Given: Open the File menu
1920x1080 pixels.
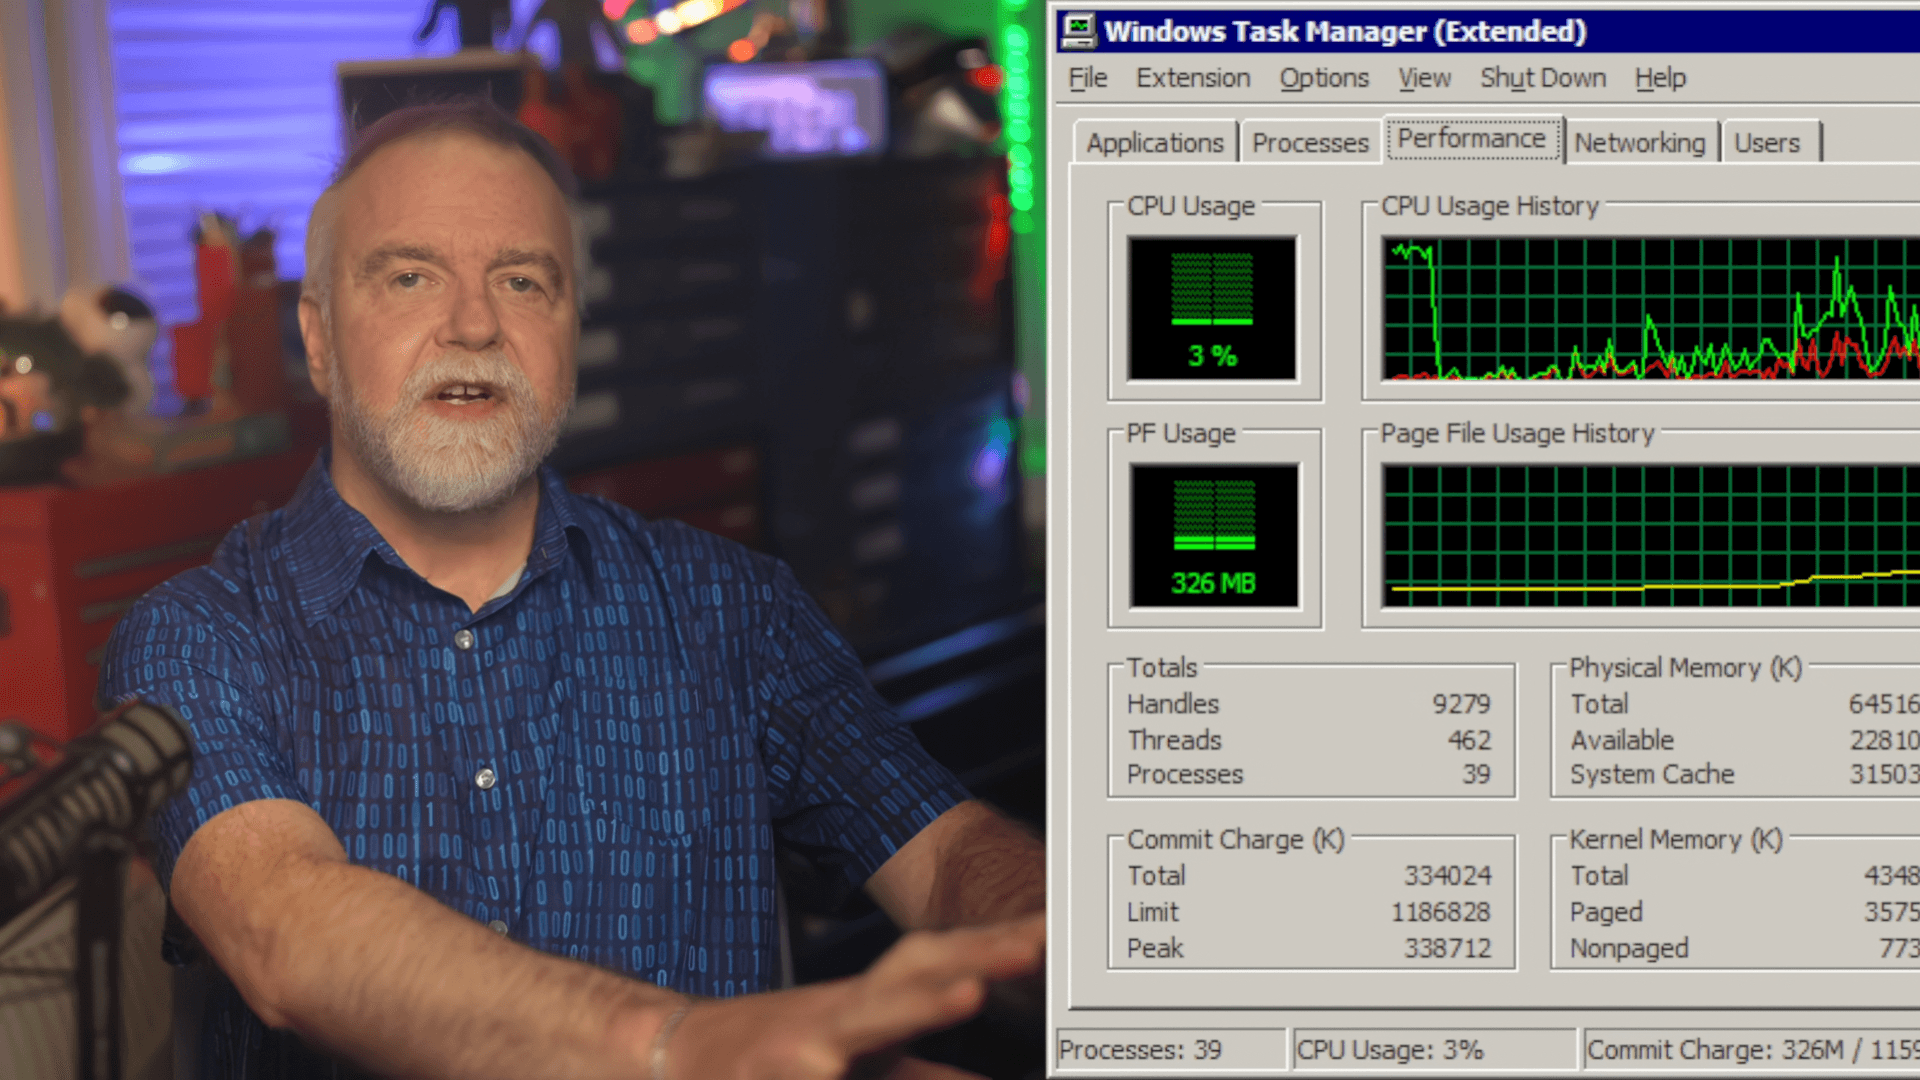Looking at the screenshot, I should click(x=1086, y=78).
